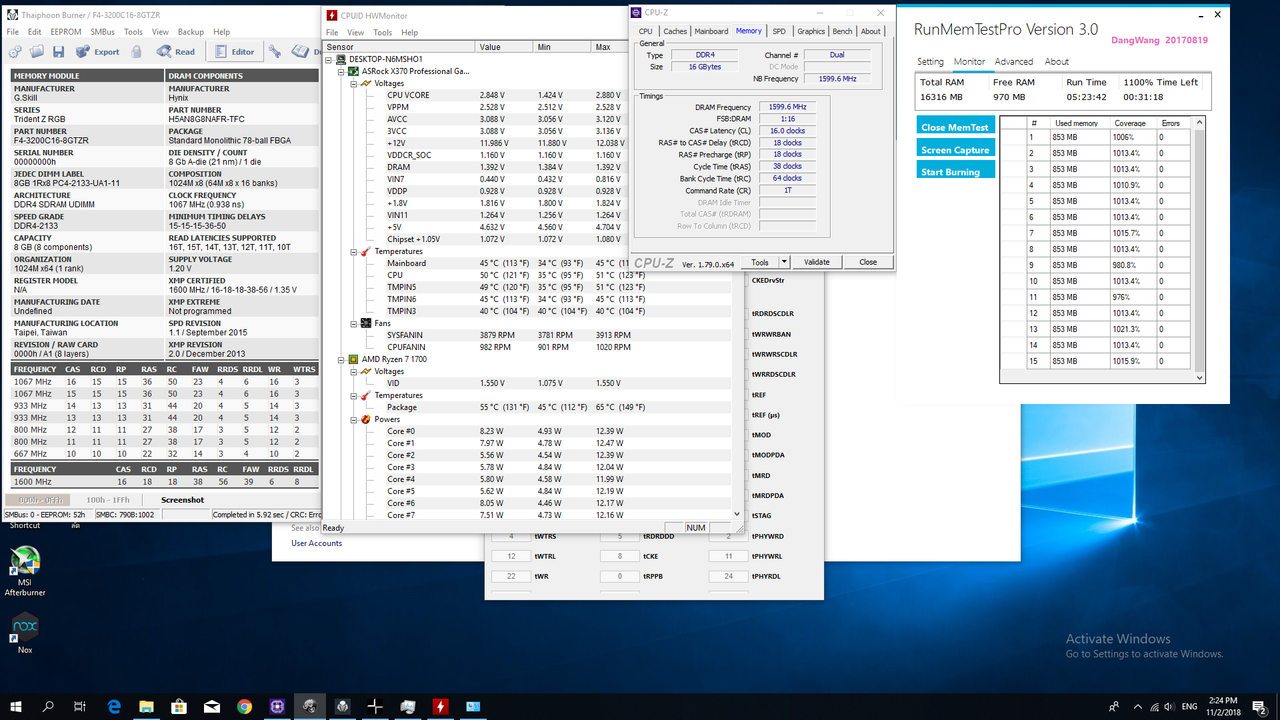Open the notification center icon
The width and height of the screenshot is (1280, 720).
[1261, 706]
